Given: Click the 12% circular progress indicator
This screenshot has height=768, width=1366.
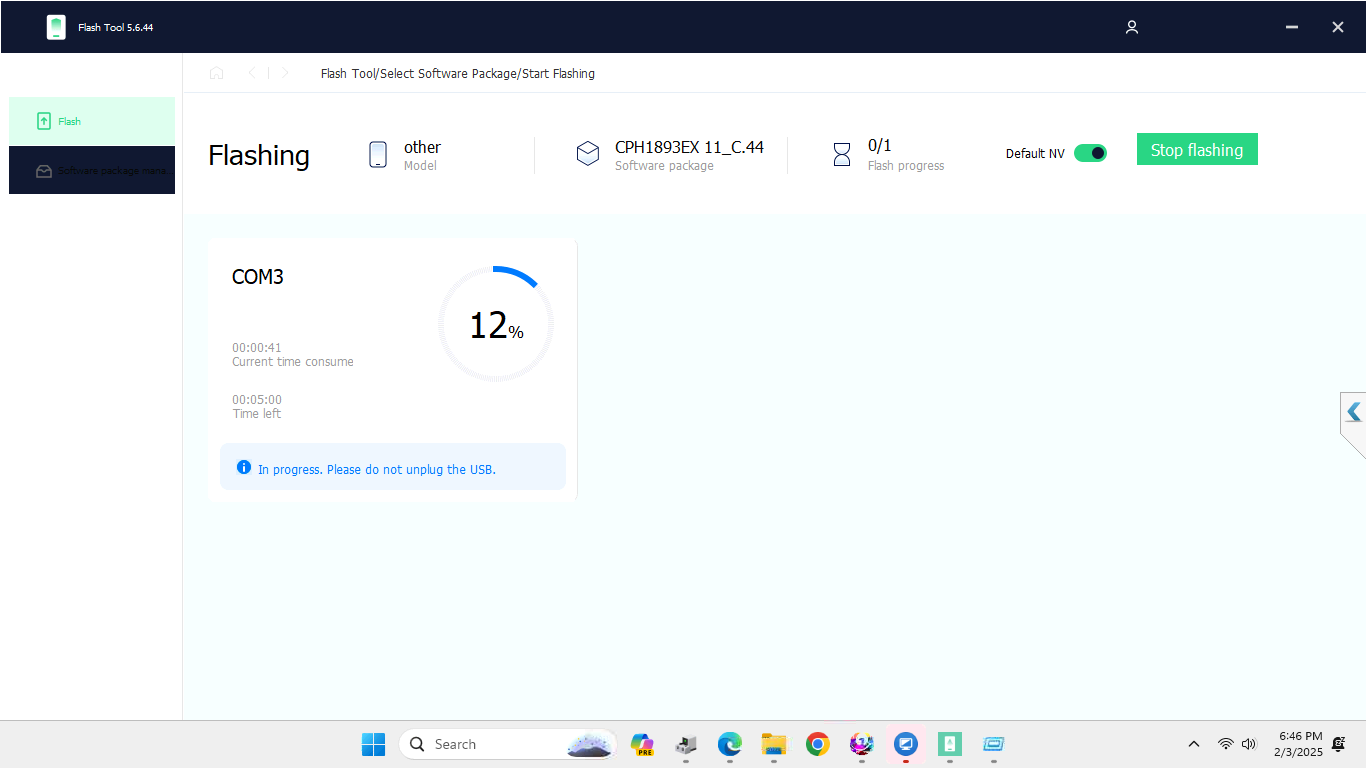Looking at the screenshot, I should coord(495,324).
